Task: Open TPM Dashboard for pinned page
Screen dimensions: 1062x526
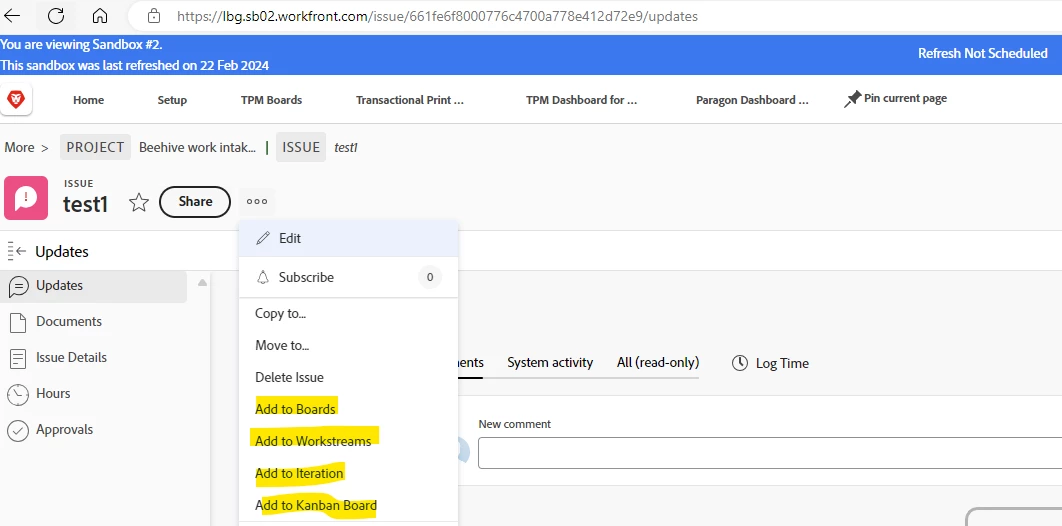Action: point(582,100)
